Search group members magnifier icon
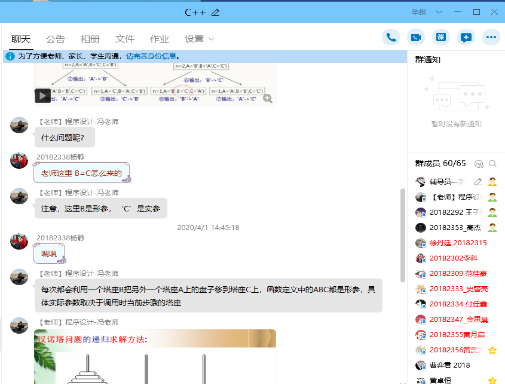The width and height of the screenshot is (505, 384). 492,164
